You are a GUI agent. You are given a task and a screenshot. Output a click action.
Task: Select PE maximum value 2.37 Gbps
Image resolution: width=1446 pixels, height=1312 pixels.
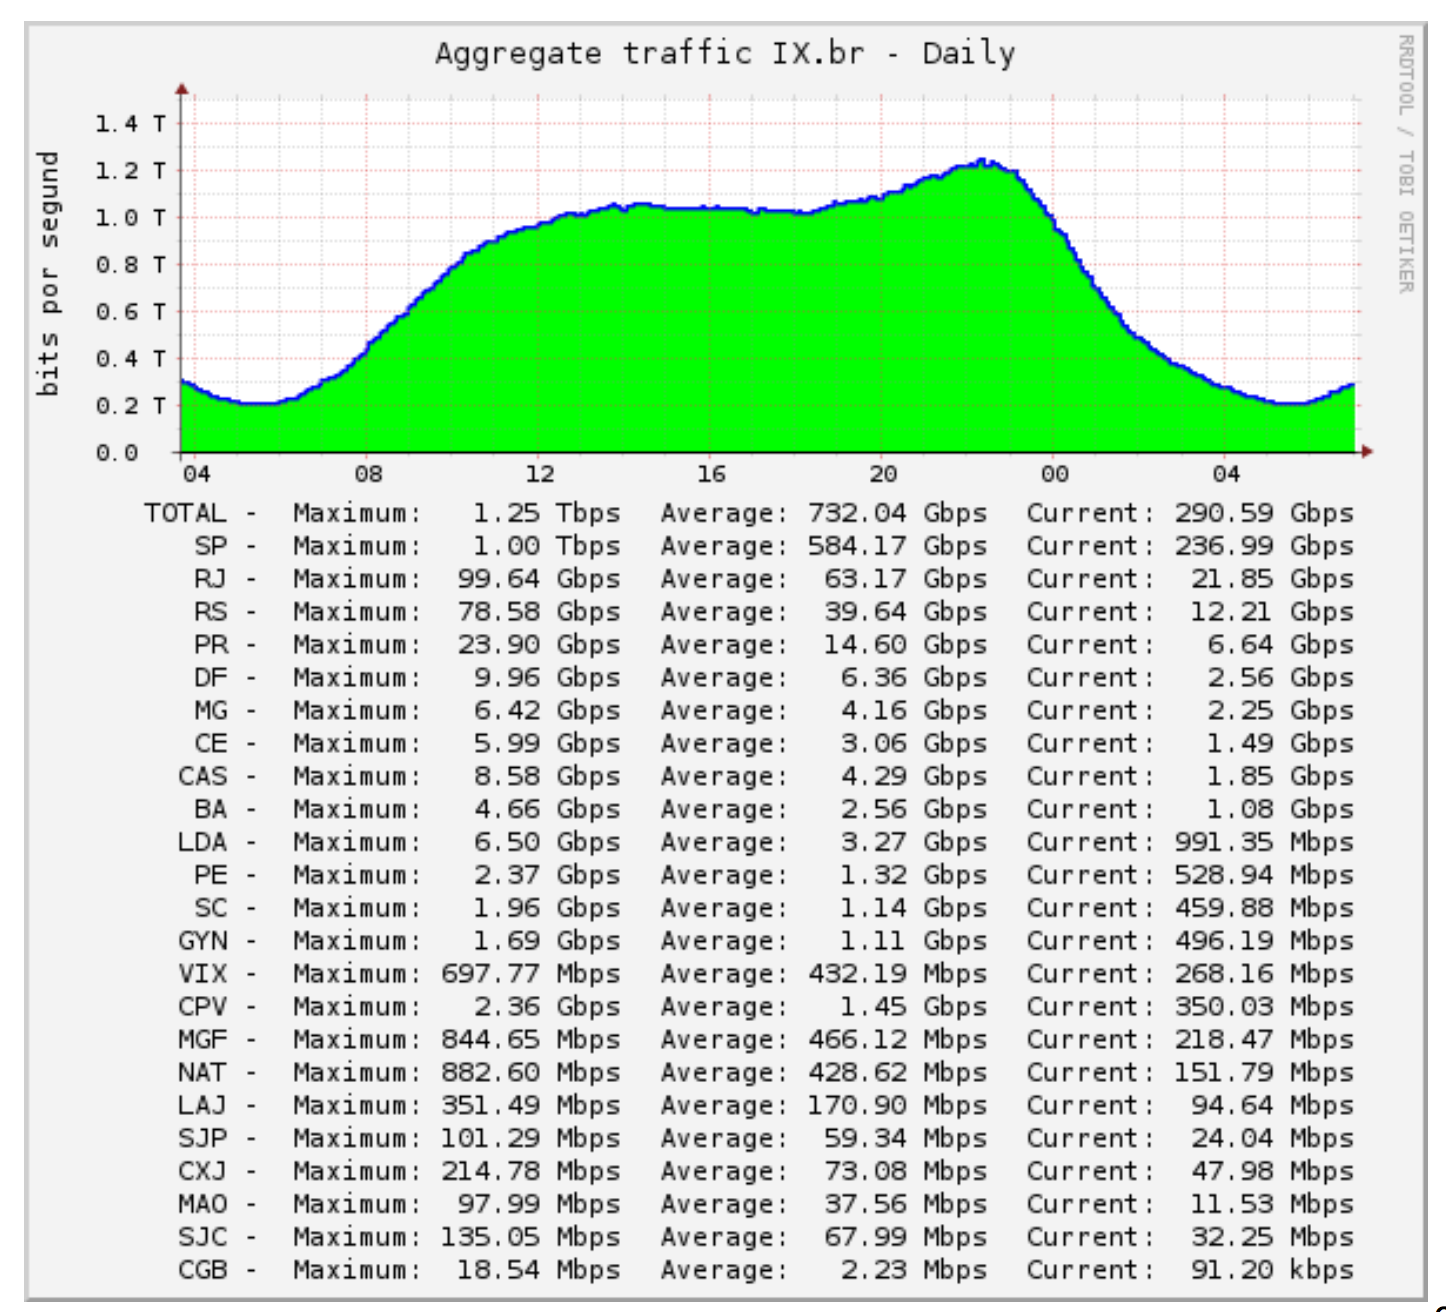pyautogui.click(x=546, y=875)
